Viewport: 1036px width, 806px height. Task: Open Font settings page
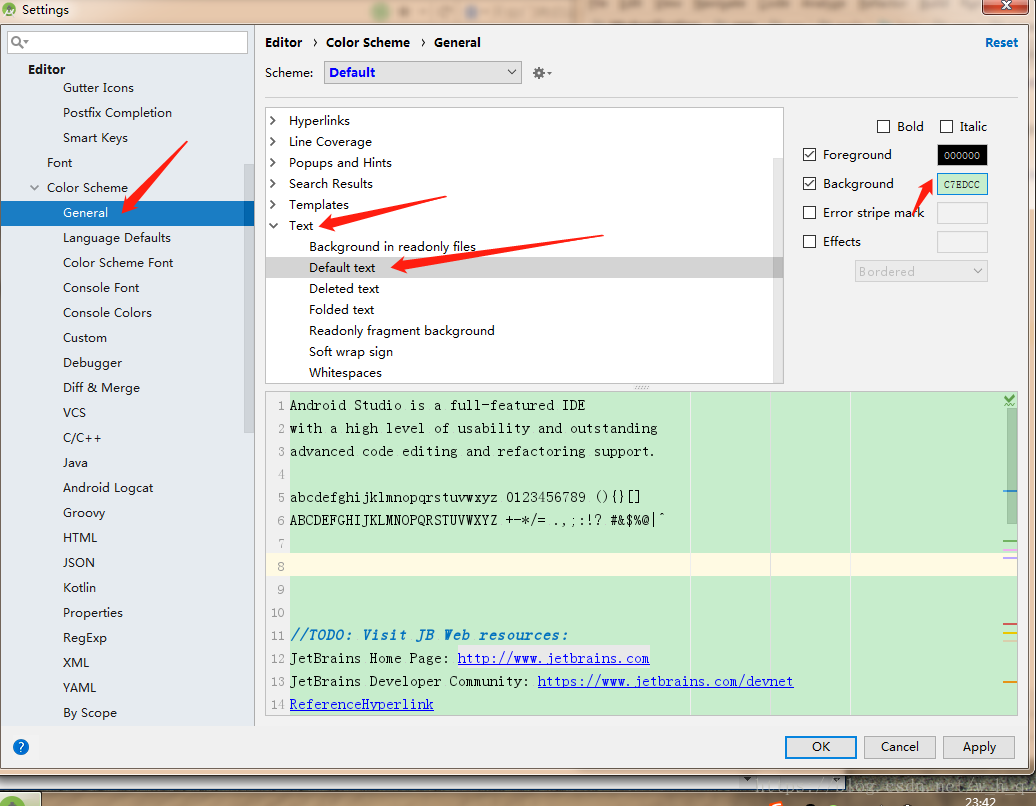pos(59,163)
